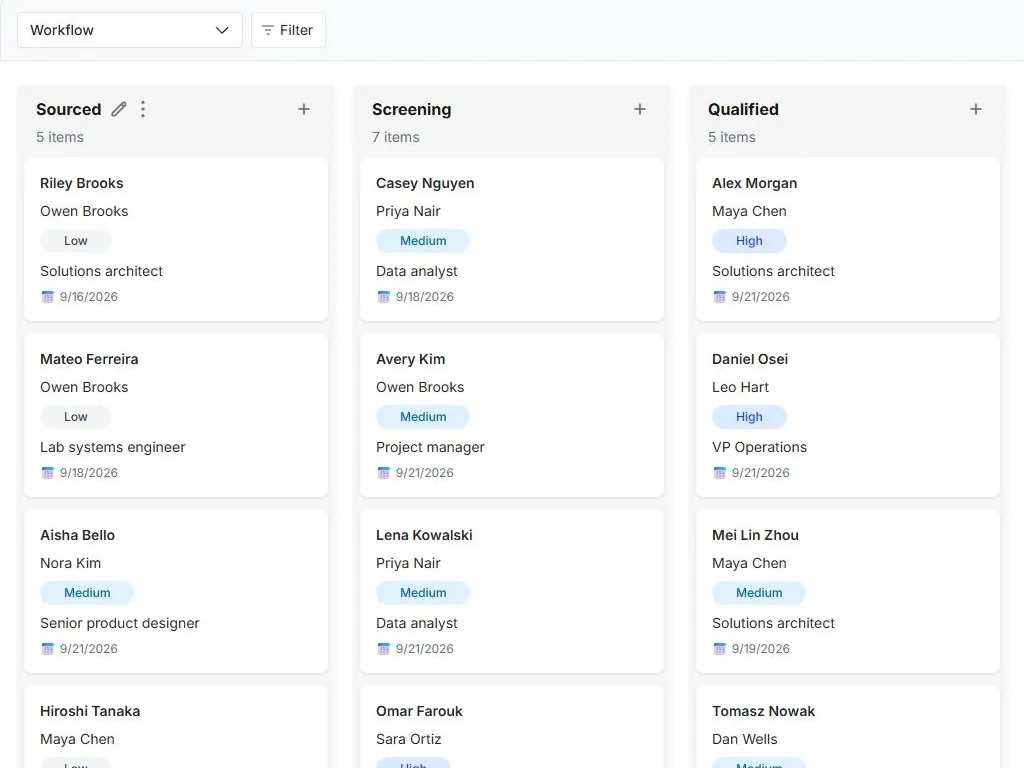Add a new item to Qualified column
Screen dimensions: 1024x768
click(x=976, y=109)
